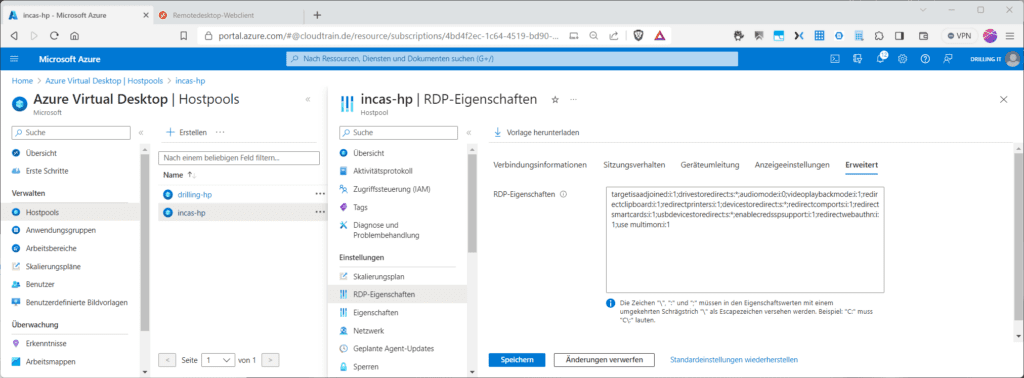Switch to the Sitzungsverhalten tab
The width and height of the screenshot is (1024, 378).
[634, 165]
